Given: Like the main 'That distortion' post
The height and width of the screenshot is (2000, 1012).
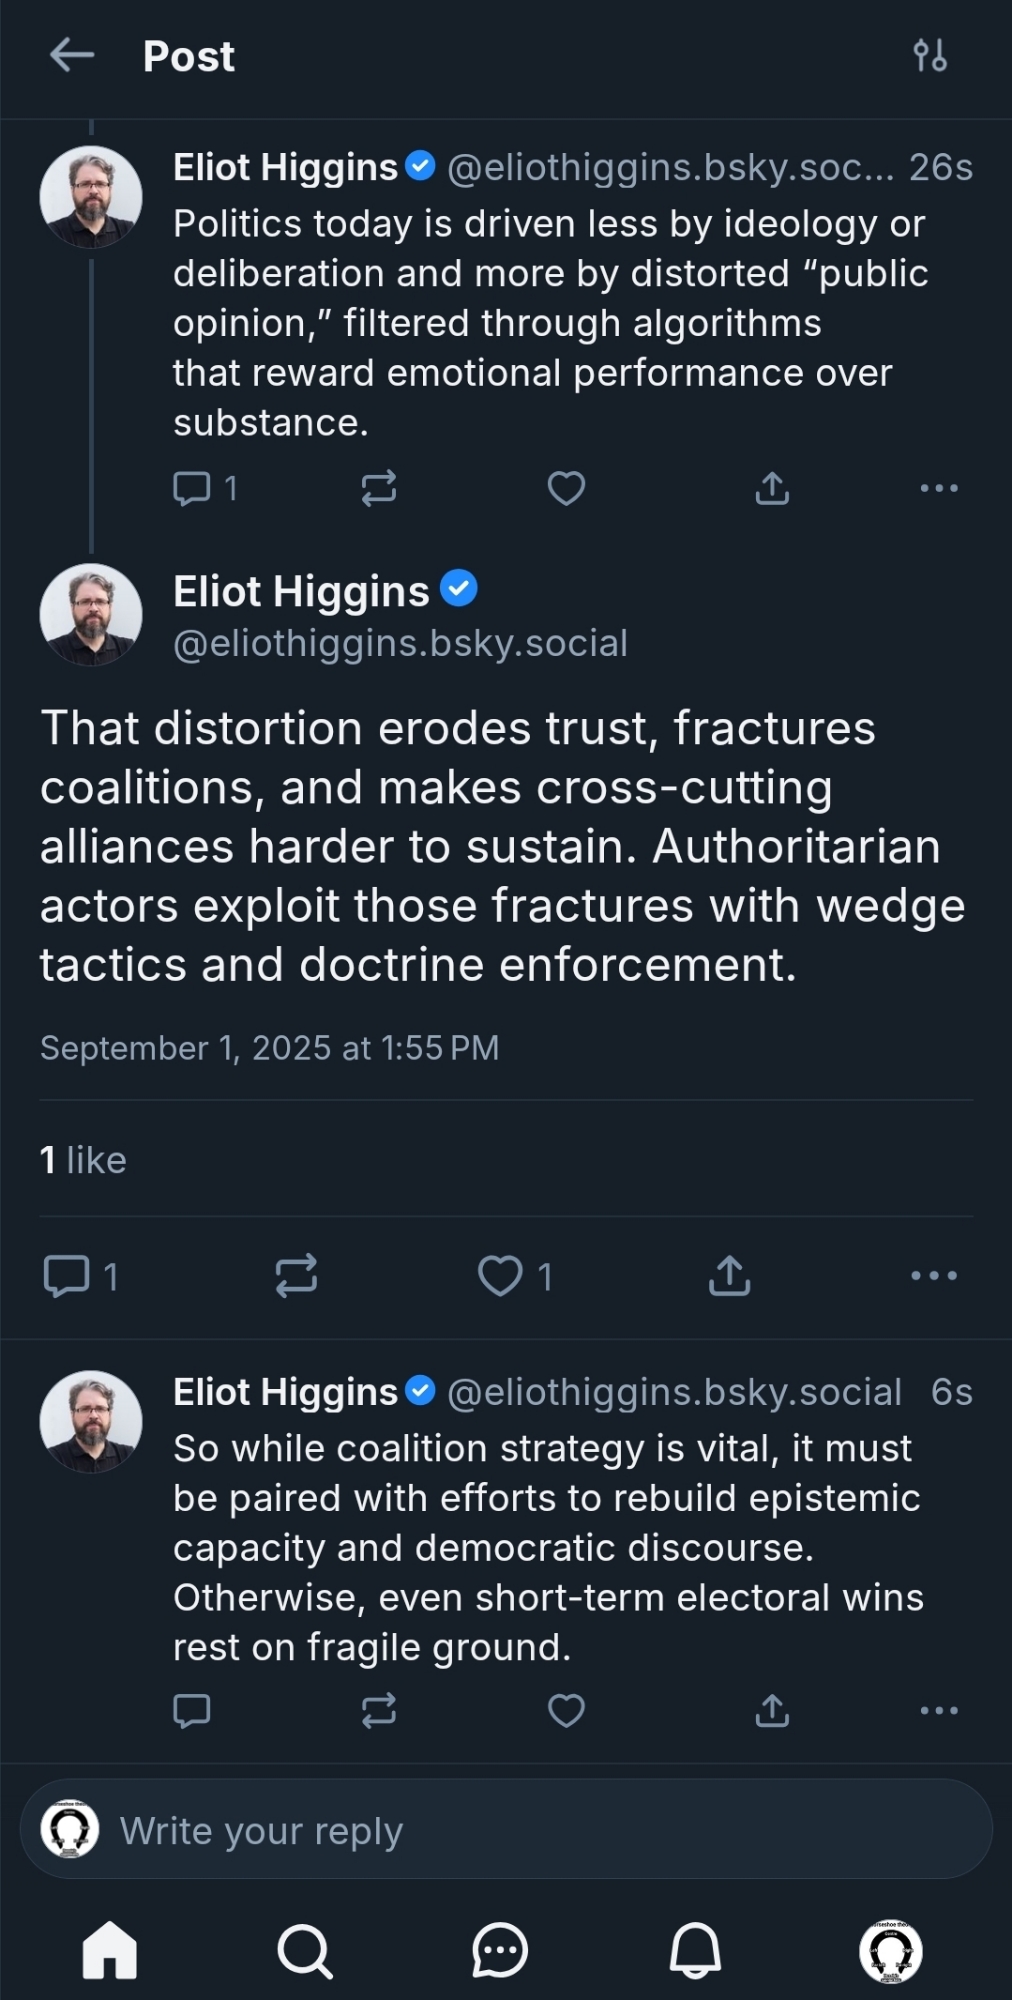Looking at the screenshot, I should [x=500, y=1275].
